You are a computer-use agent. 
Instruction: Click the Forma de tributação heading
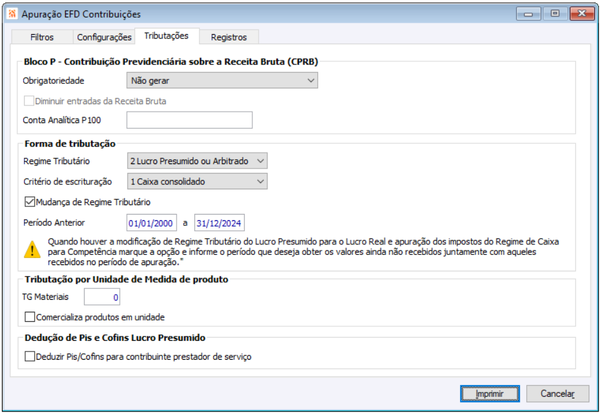click(x=70, y=144)
